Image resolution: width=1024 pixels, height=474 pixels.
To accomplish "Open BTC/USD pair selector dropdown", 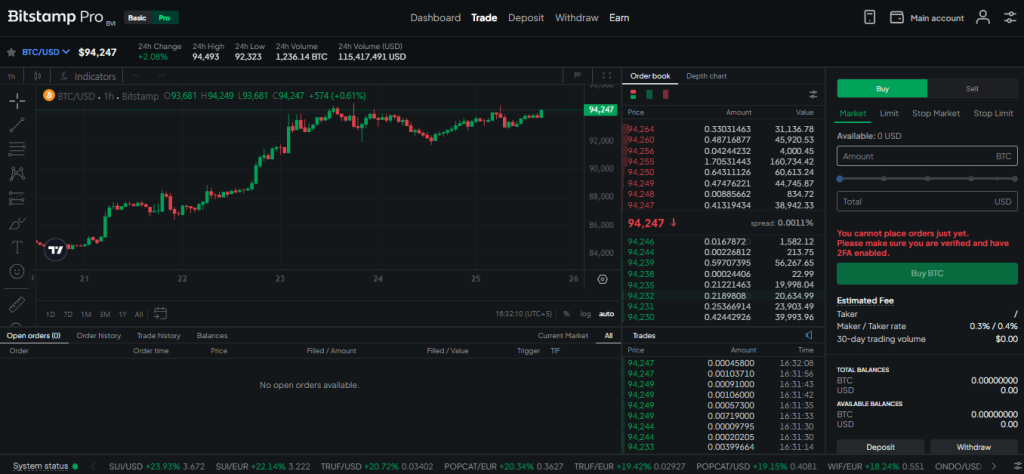I will coord(46,52).
